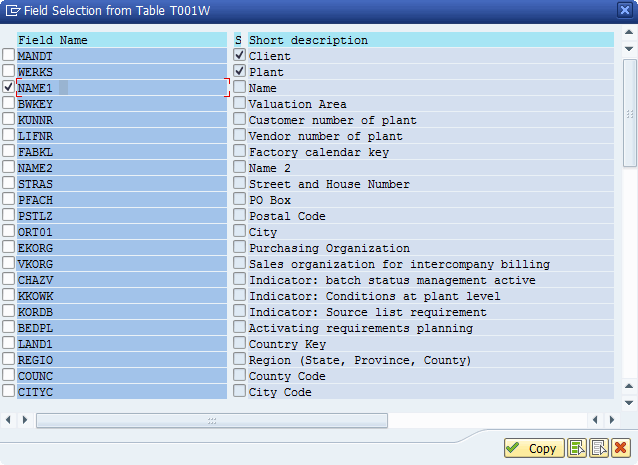Toggle selection checkbox beside Valuation Area

(240, 103)
